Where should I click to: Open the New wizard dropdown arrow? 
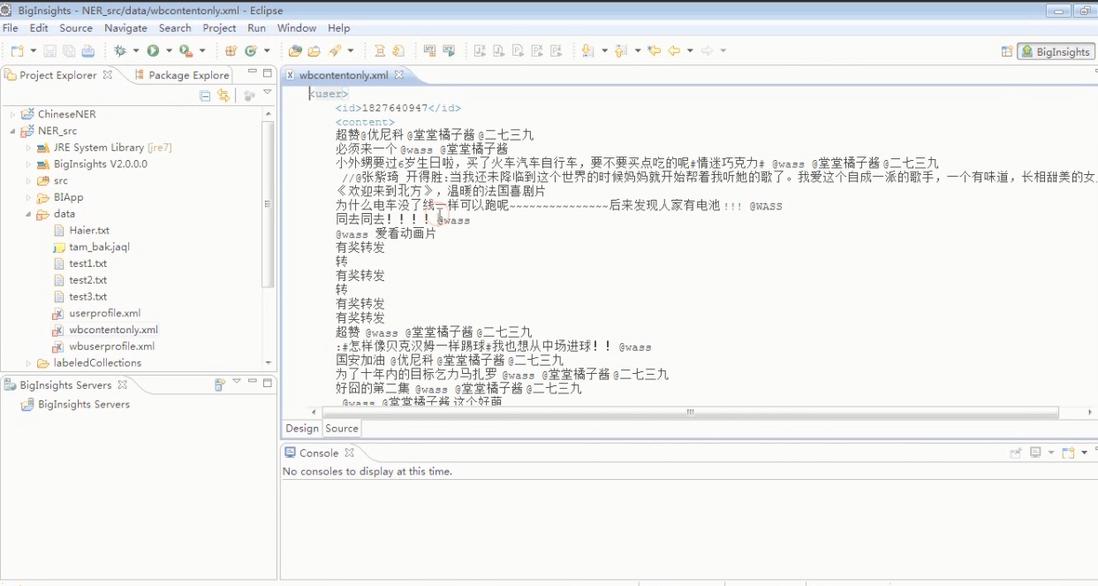pyautogui.click(x=33, y=50)
